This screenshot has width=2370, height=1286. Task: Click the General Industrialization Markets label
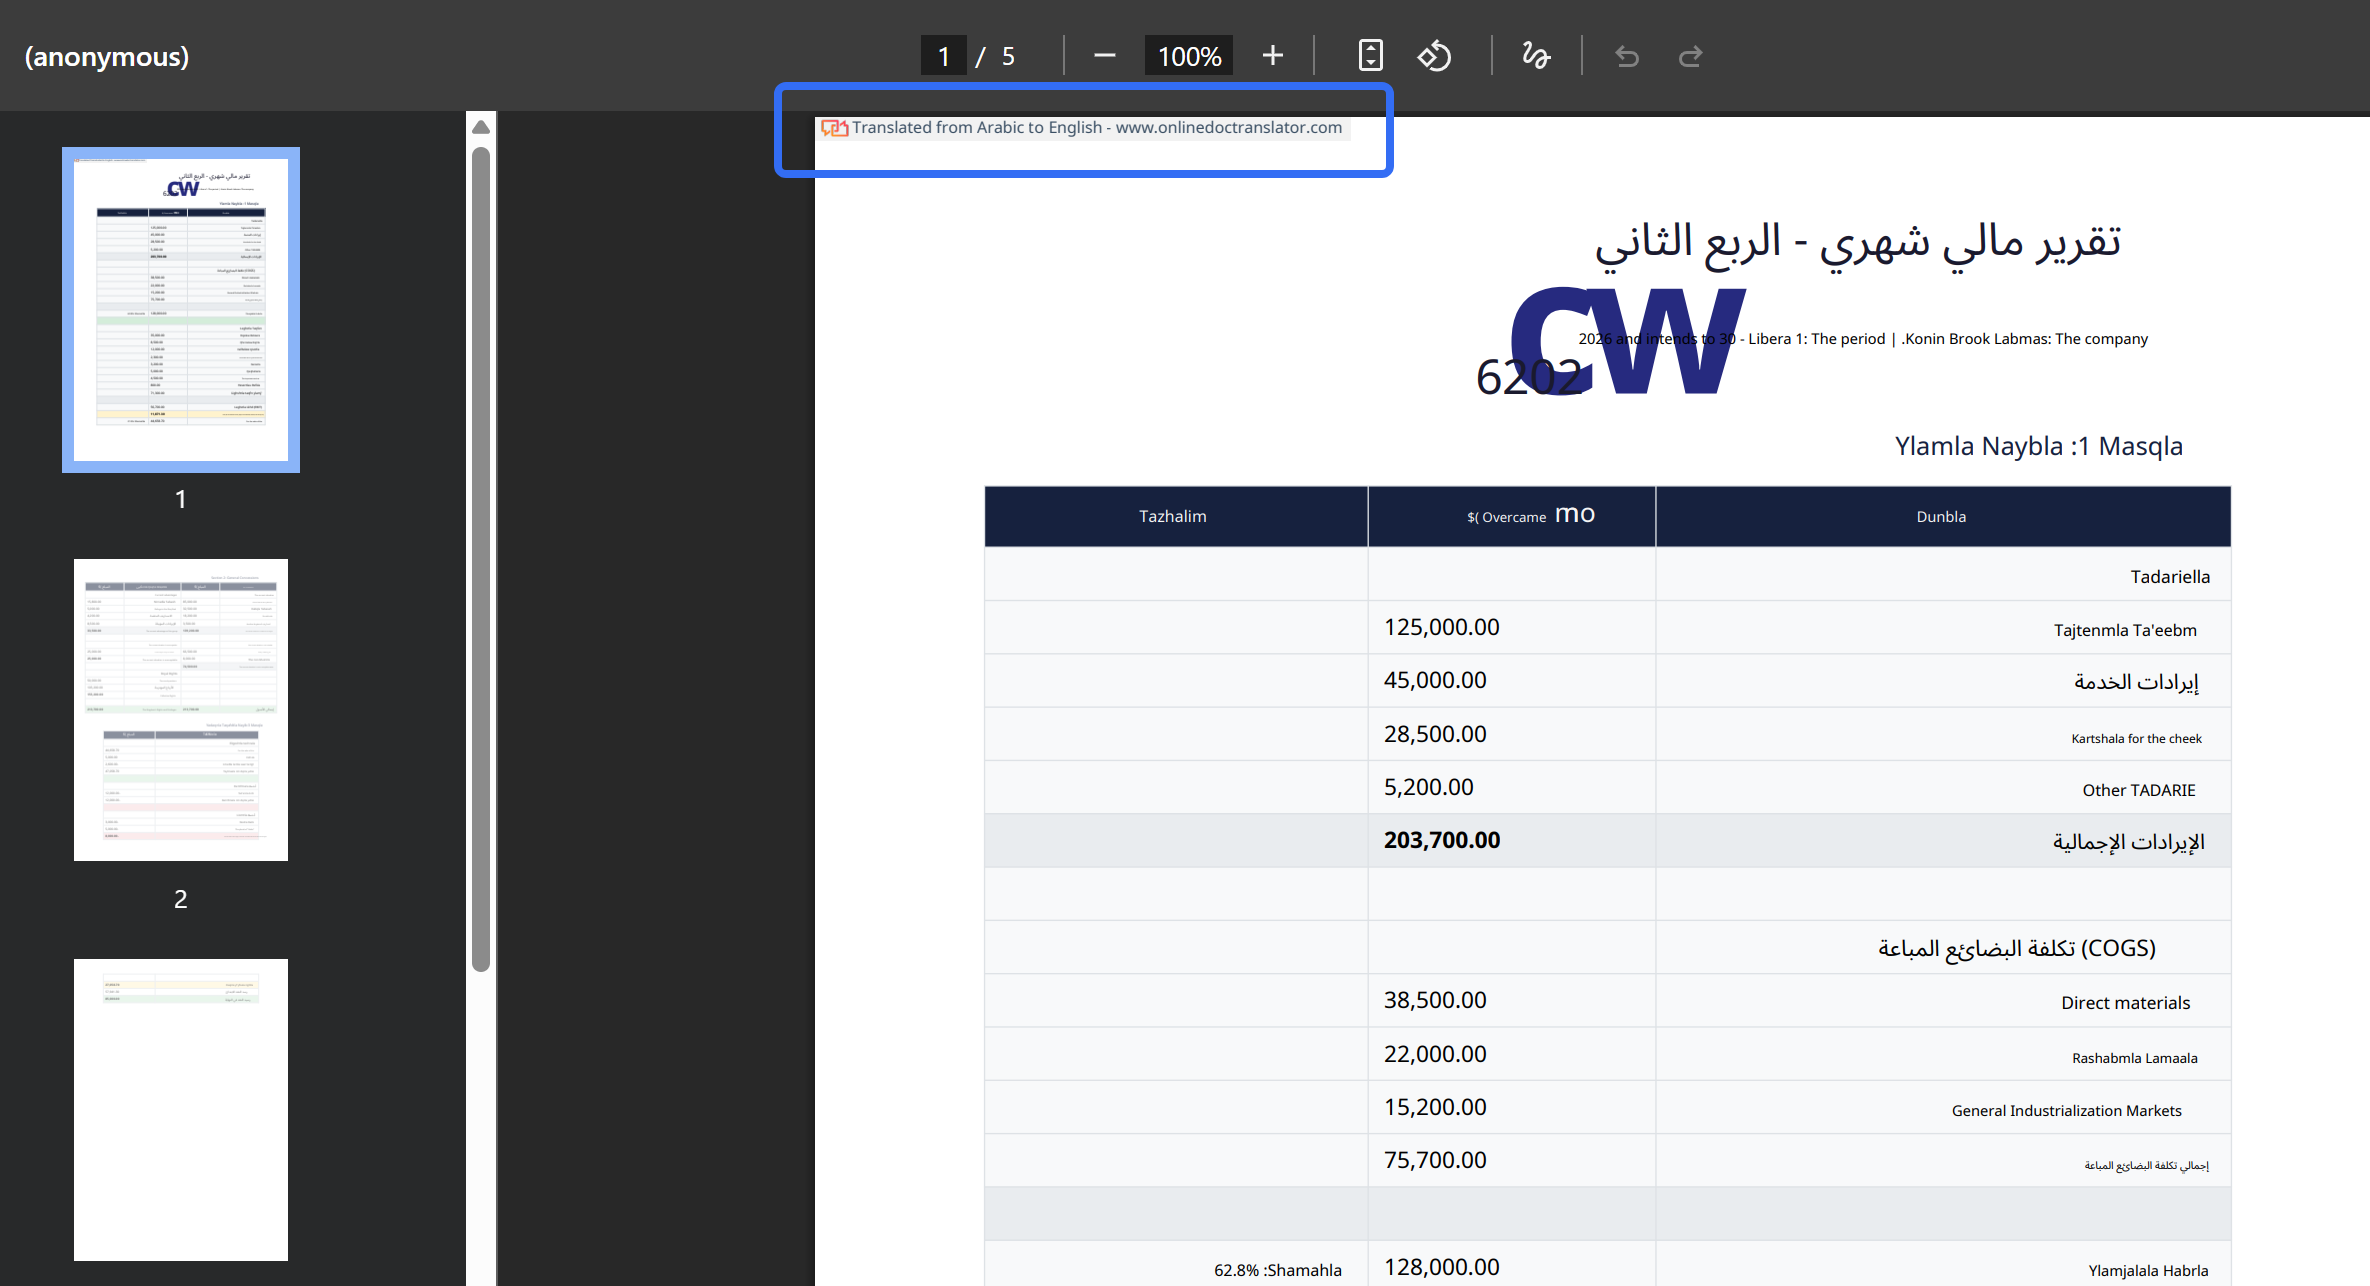pyautogui.click(x=2066, y=1111)
